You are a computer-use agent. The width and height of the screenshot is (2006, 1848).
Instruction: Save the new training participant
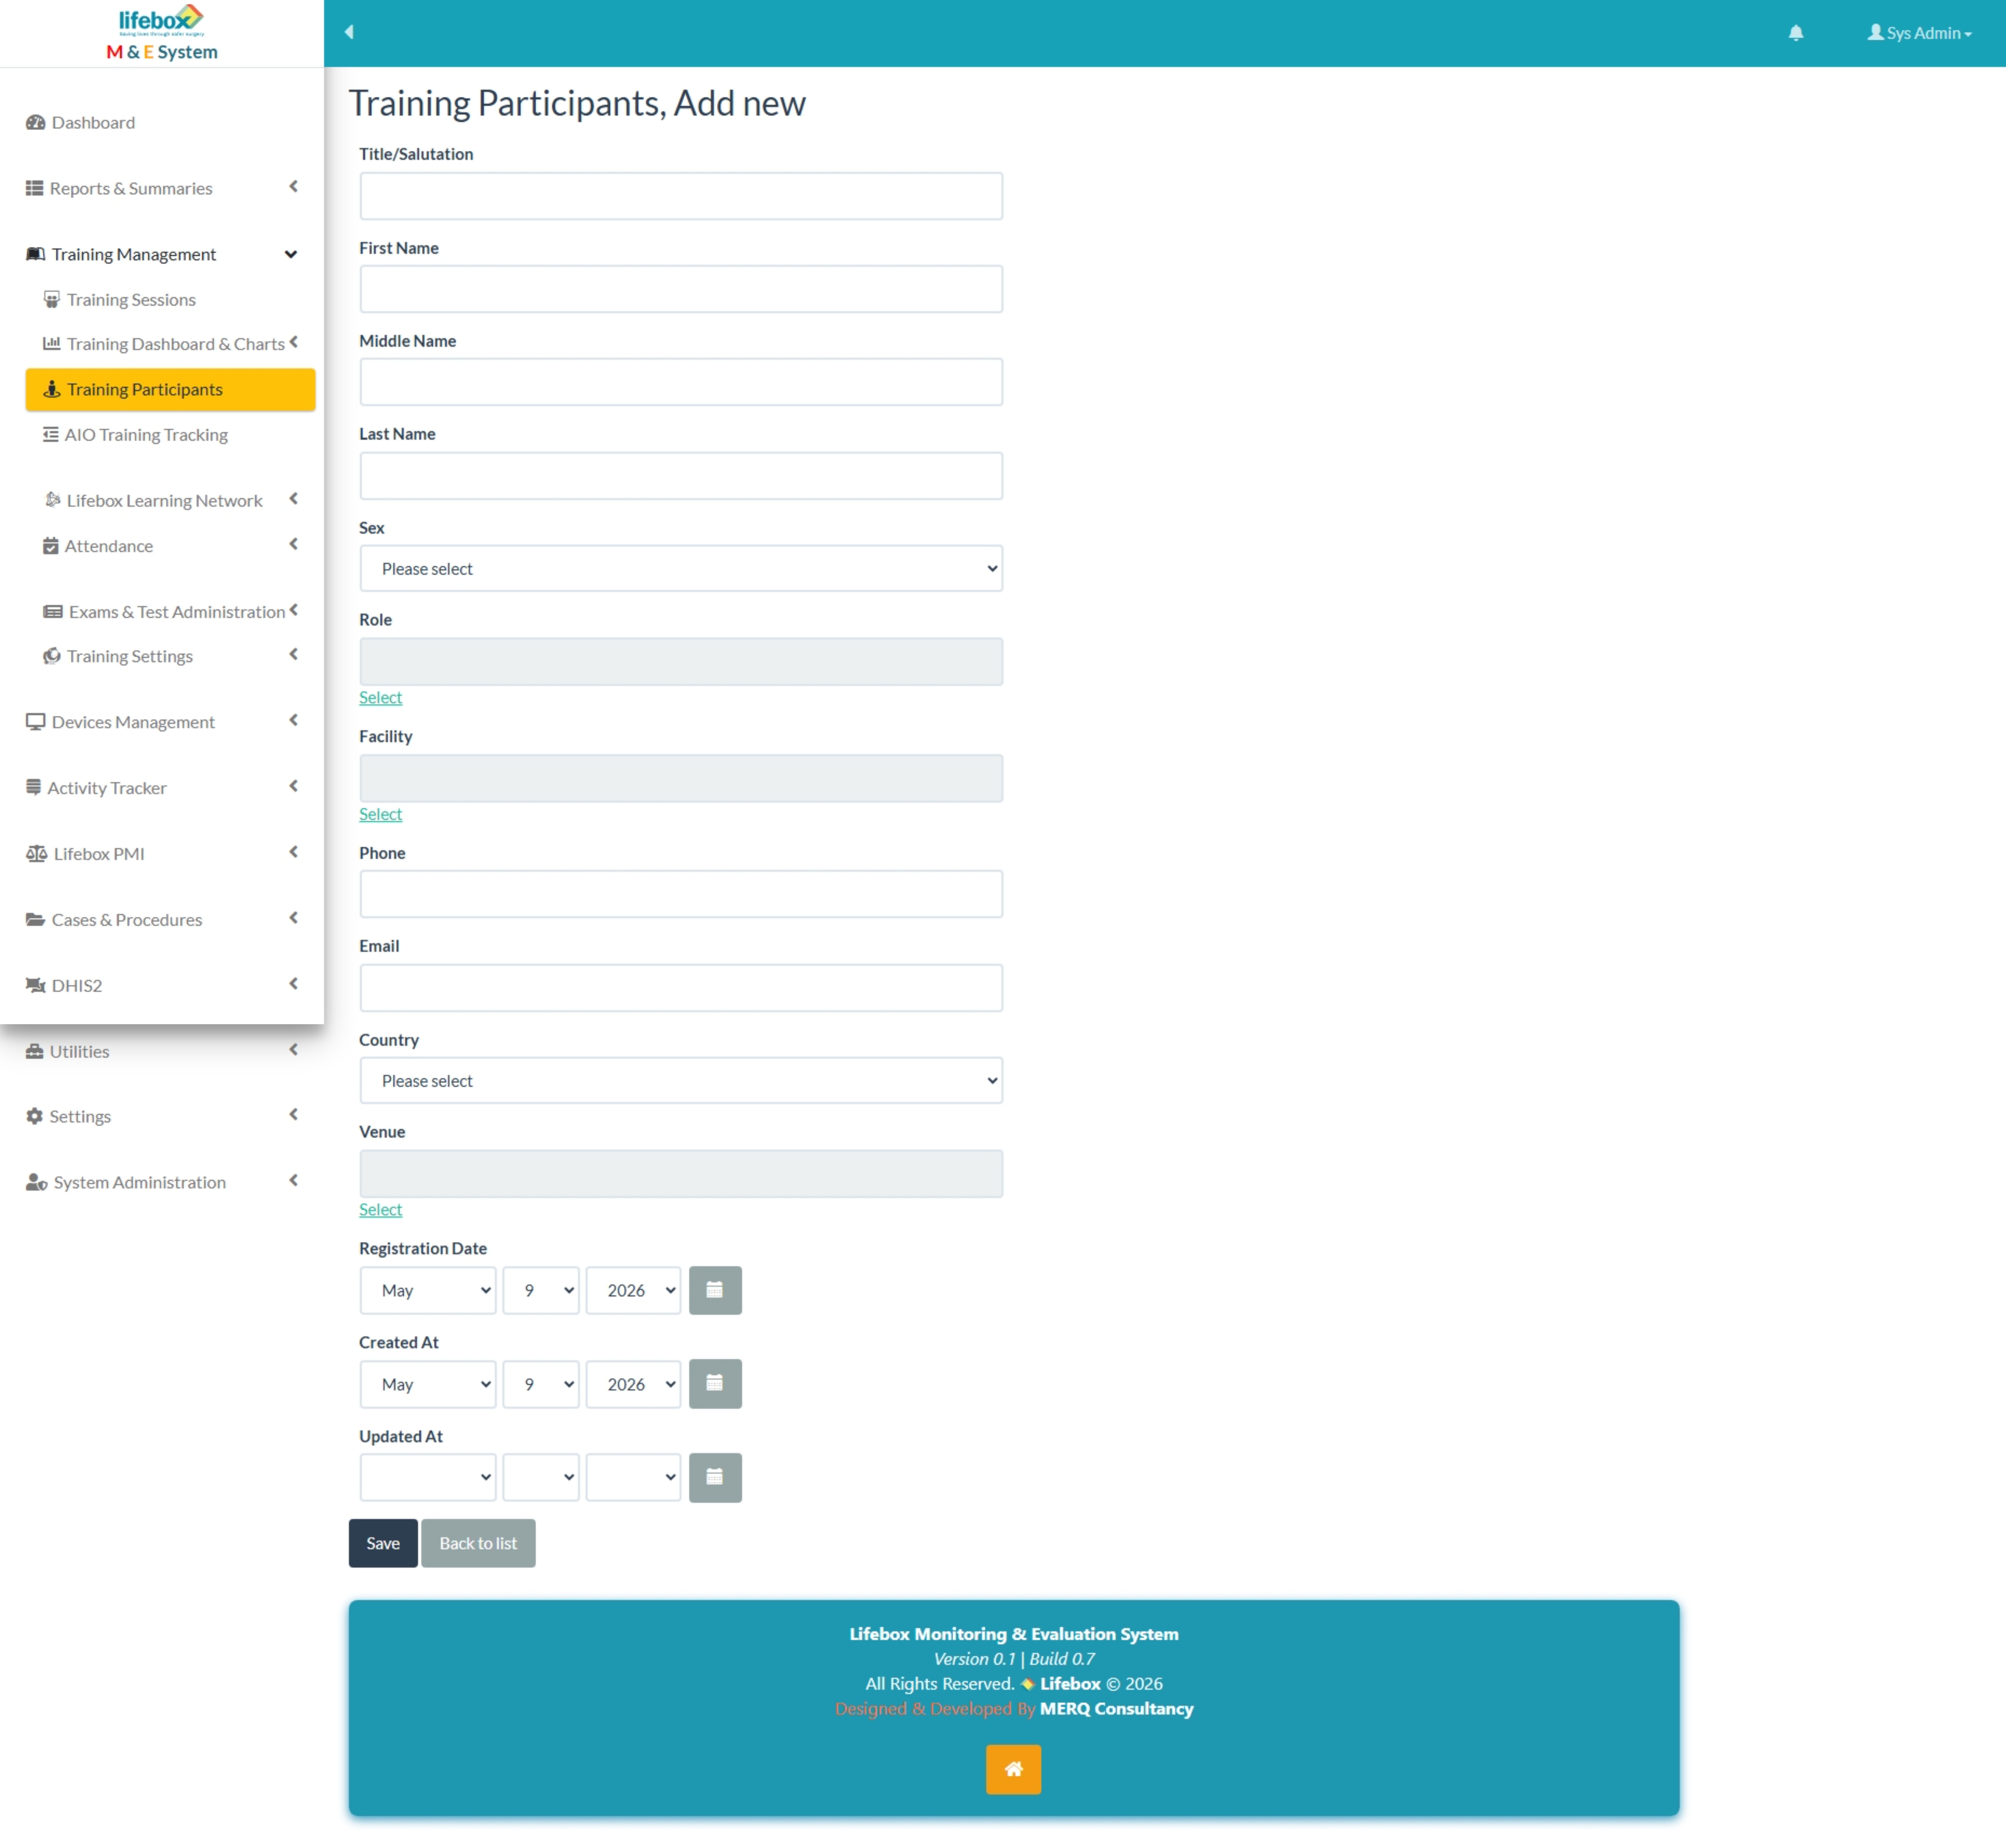[383, 1543]
